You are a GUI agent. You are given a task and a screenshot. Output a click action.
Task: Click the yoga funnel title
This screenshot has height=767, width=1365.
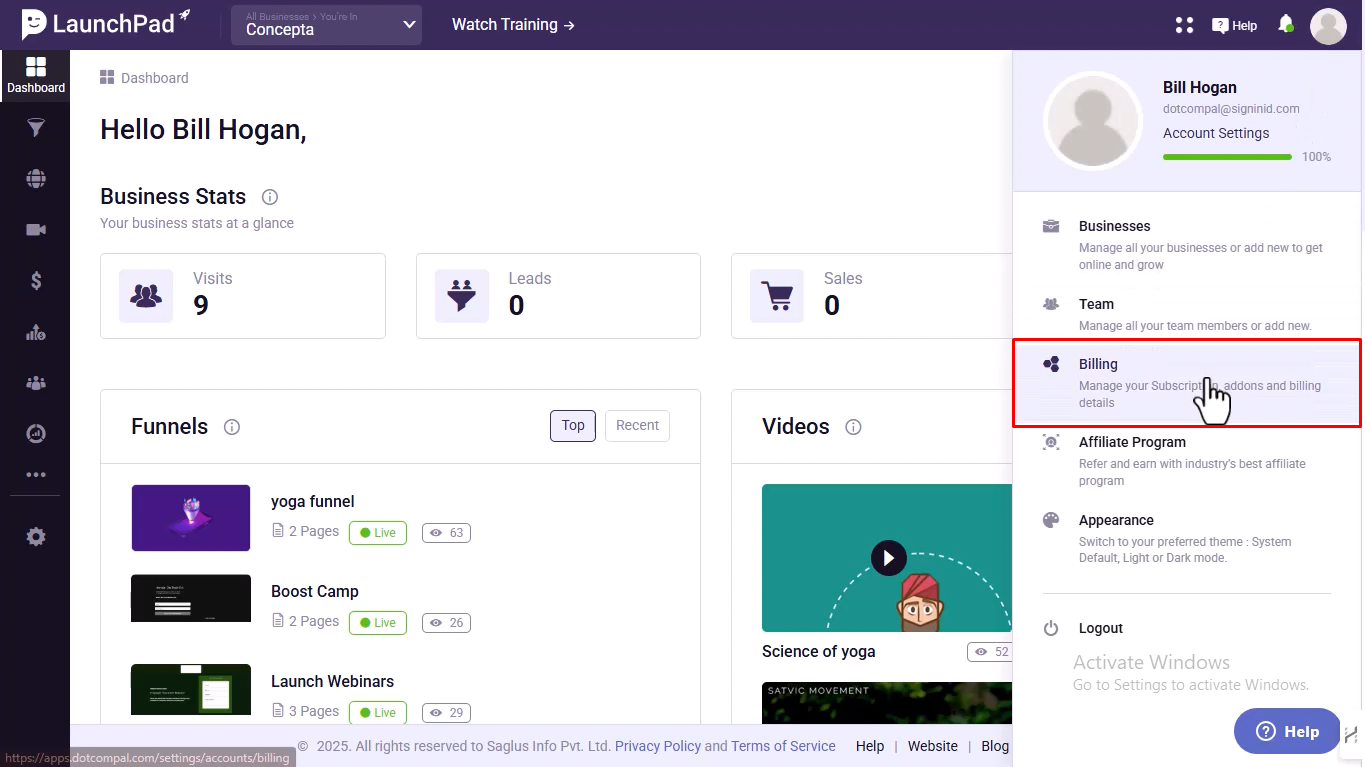[313, 501]
